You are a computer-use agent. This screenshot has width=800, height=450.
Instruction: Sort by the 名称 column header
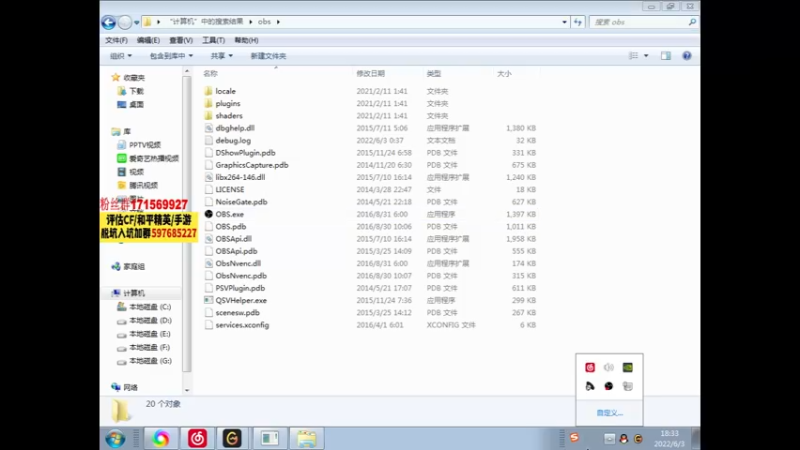210,73
